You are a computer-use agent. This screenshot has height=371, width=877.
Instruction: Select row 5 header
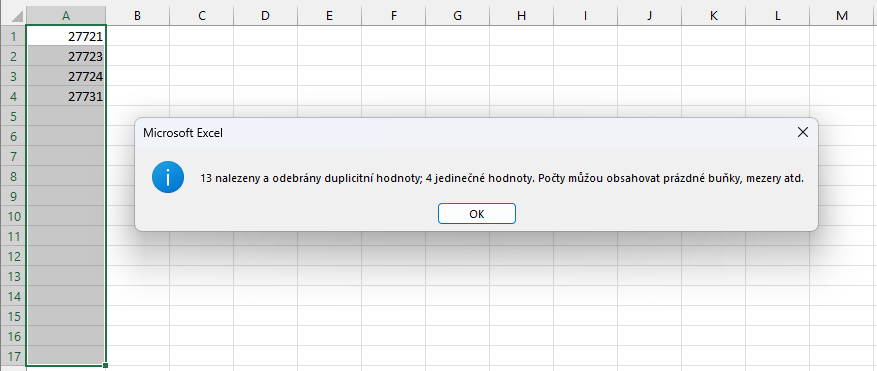click(13, 116)
